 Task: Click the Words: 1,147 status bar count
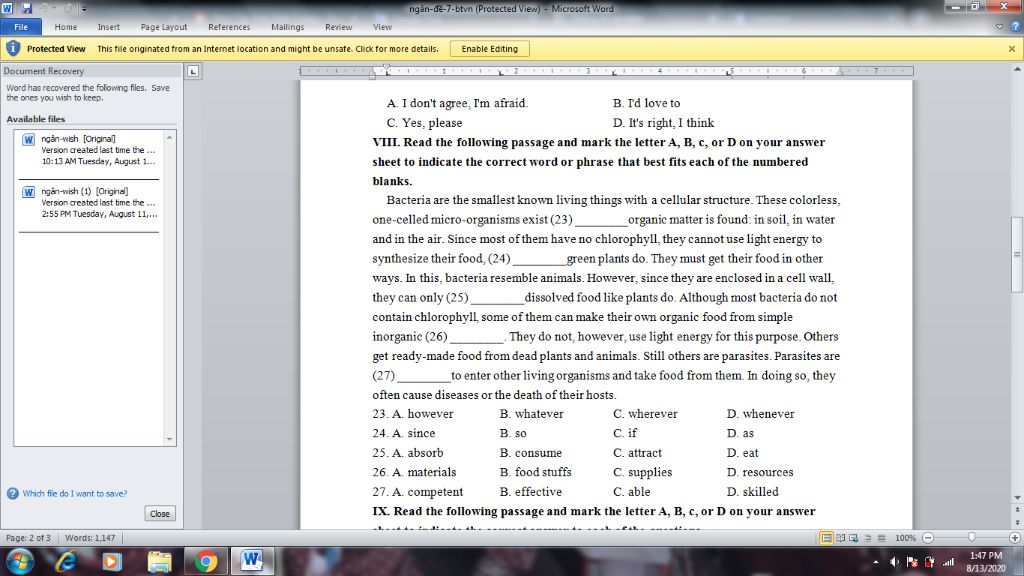click(x=90, y=538)
